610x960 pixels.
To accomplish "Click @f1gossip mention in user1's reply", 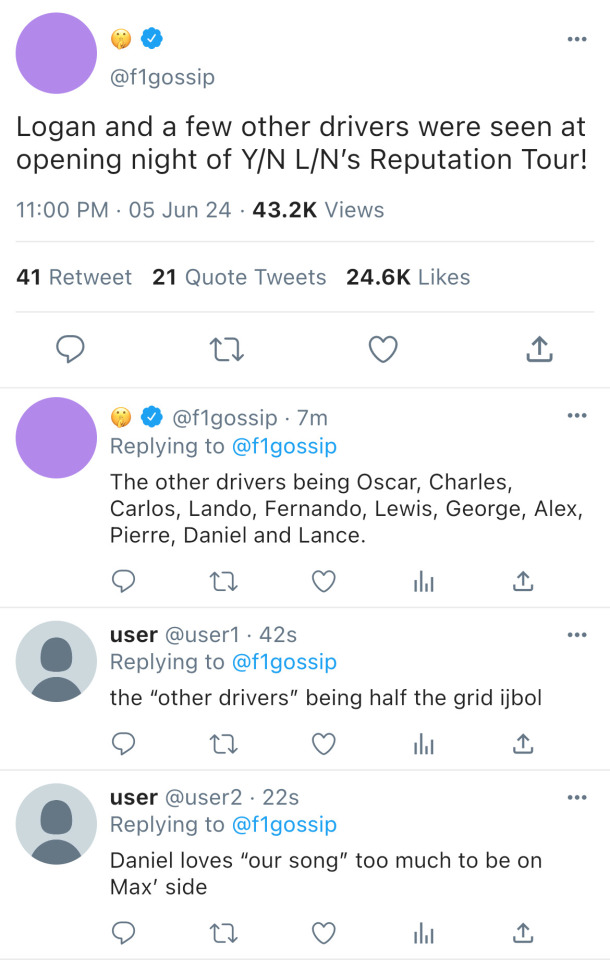I will (283, 662).
